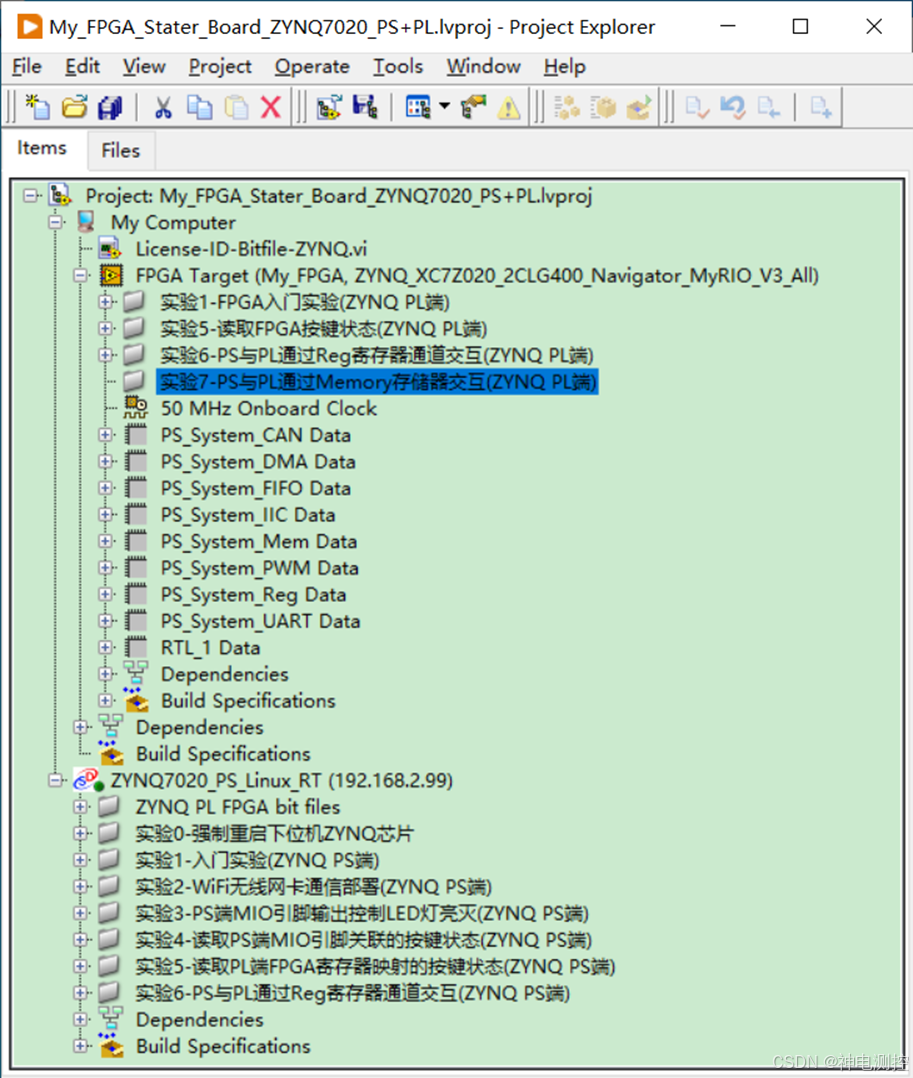Select 实验5-读取PL端FPGA寄存器映射的按键状态 item
This screenshot has height=1078, width=913.
click(x=375, y=967)
